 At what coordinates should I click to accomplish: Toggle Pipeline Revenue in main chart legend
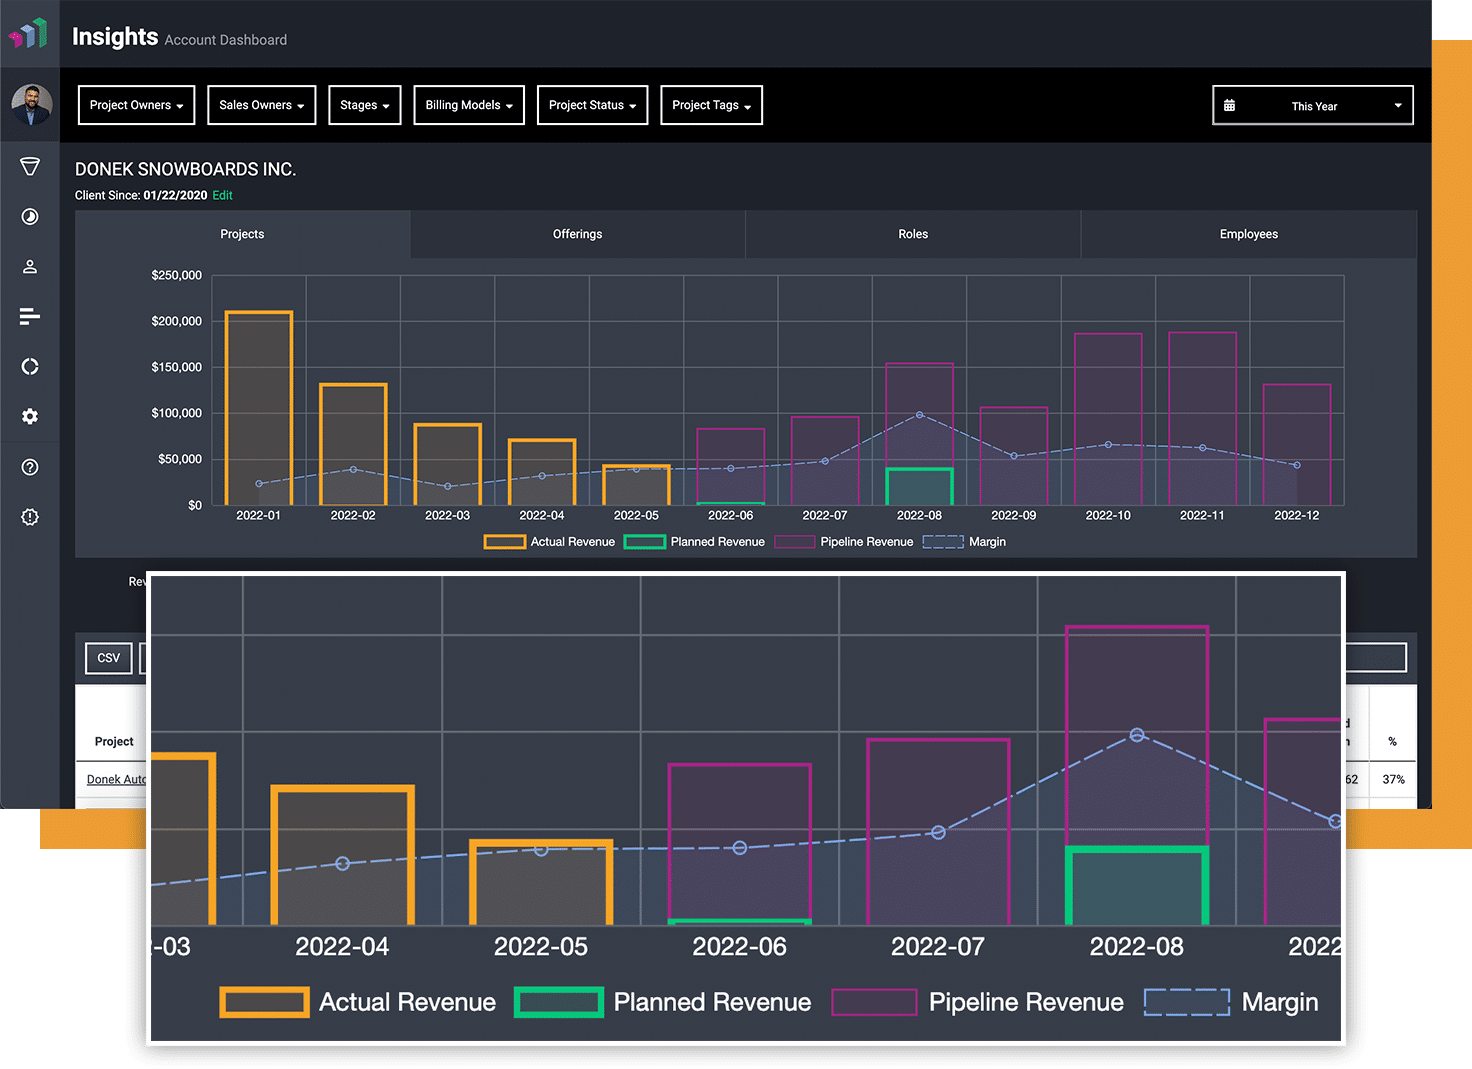(844, 542)
